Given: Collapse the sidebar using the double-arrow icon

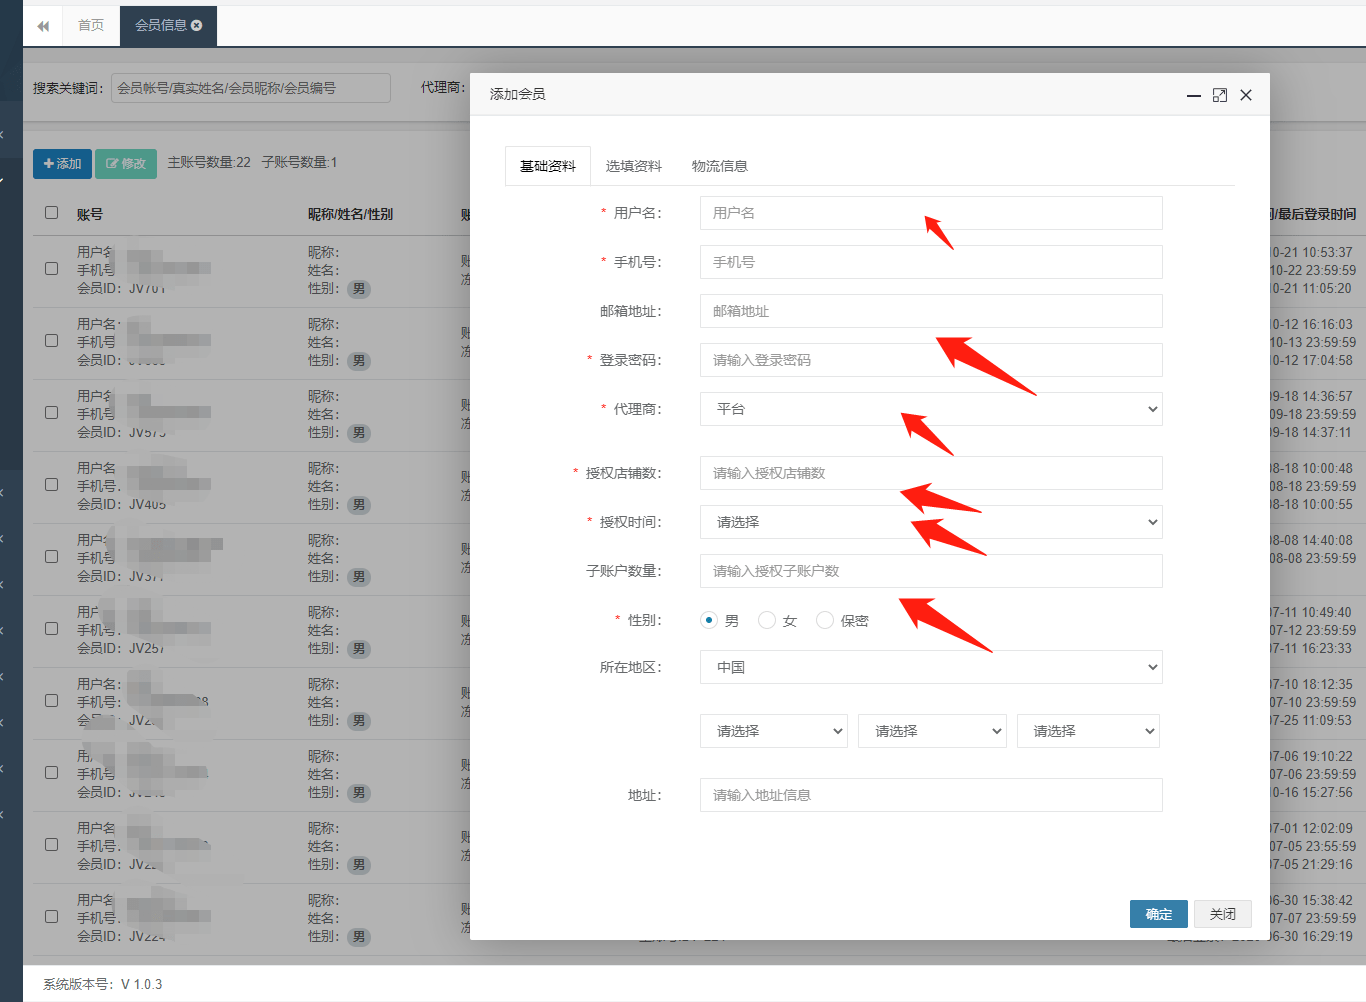Looking at the screenshot, I should tap(42, 26).
